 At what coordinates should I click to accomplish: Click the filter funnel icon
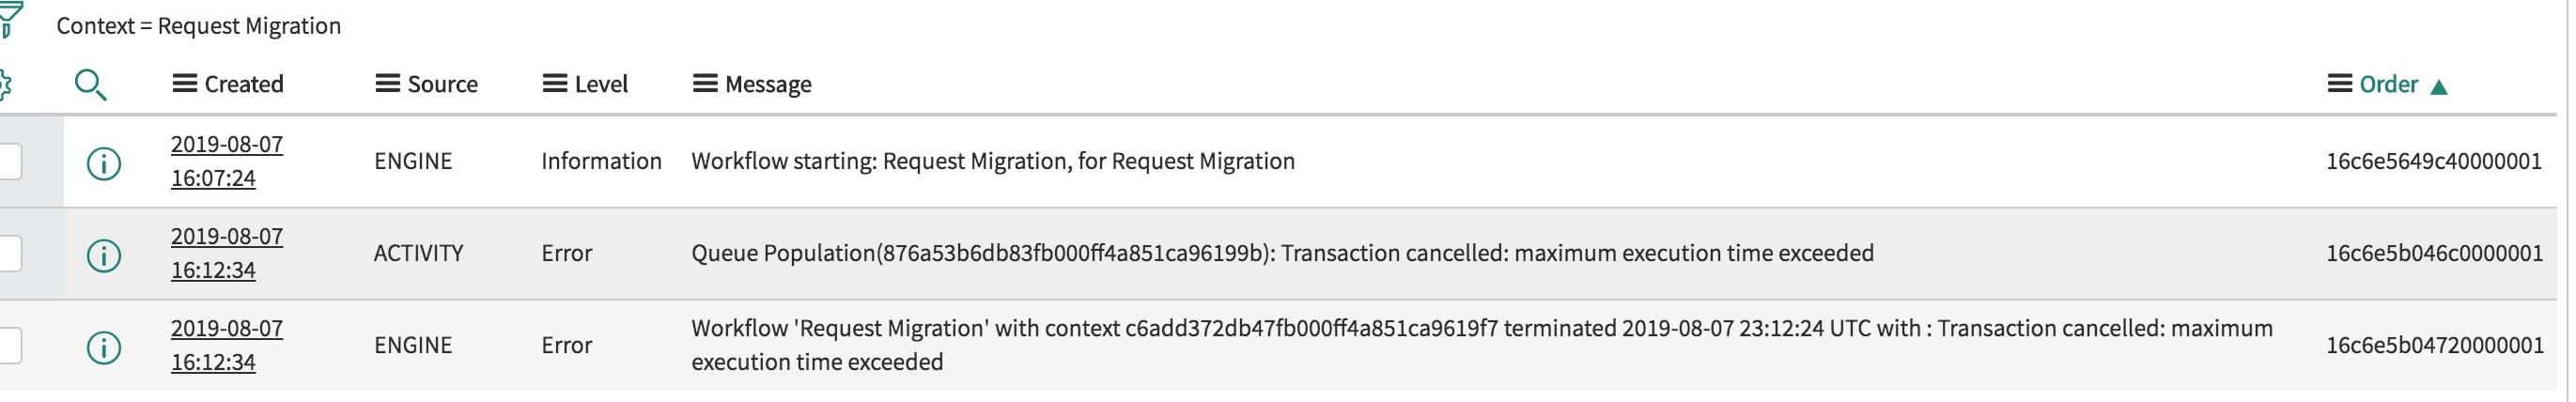coord(8,20)
